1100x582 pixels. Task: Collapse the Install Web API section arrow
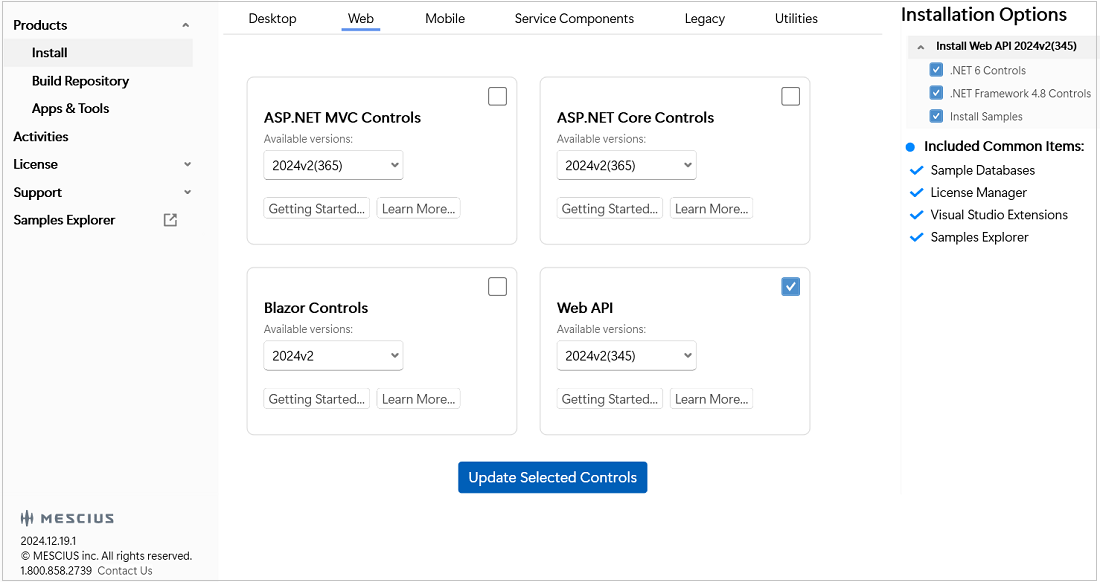(x=921, y=47)
